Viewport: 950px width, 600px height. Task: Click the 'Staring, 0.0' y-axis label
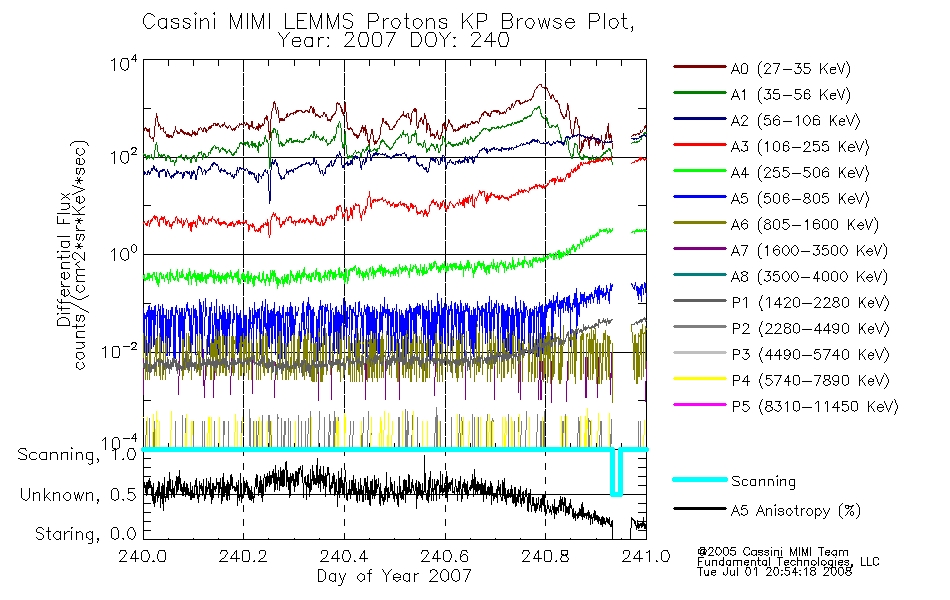coord(85,534)
